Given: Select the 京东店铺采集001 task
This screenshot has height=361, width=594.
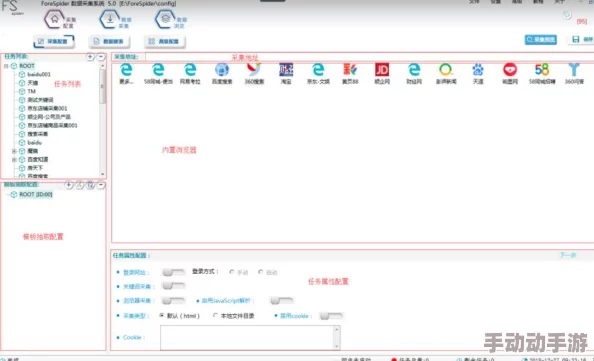Looking at the screenshot, I should tap(47, 108).
